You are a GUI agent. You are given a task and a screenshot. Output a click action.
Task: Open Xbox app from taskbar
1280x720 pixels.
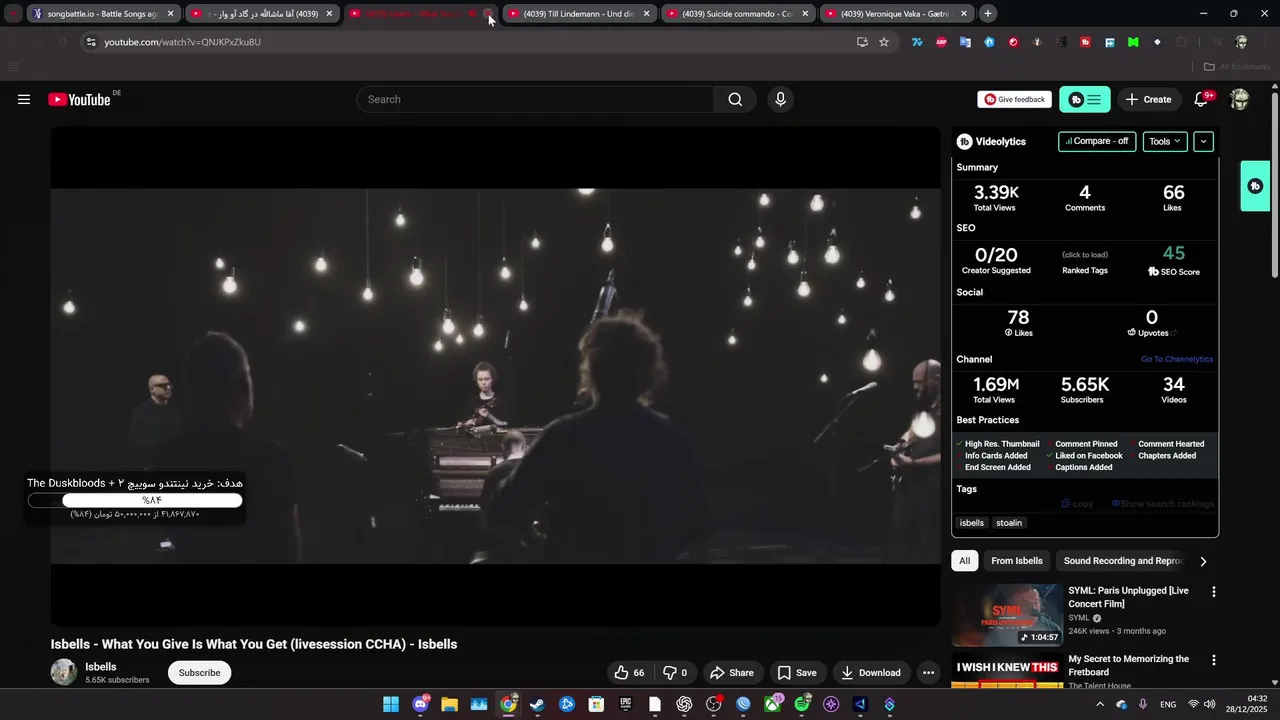tap(772, 704)
